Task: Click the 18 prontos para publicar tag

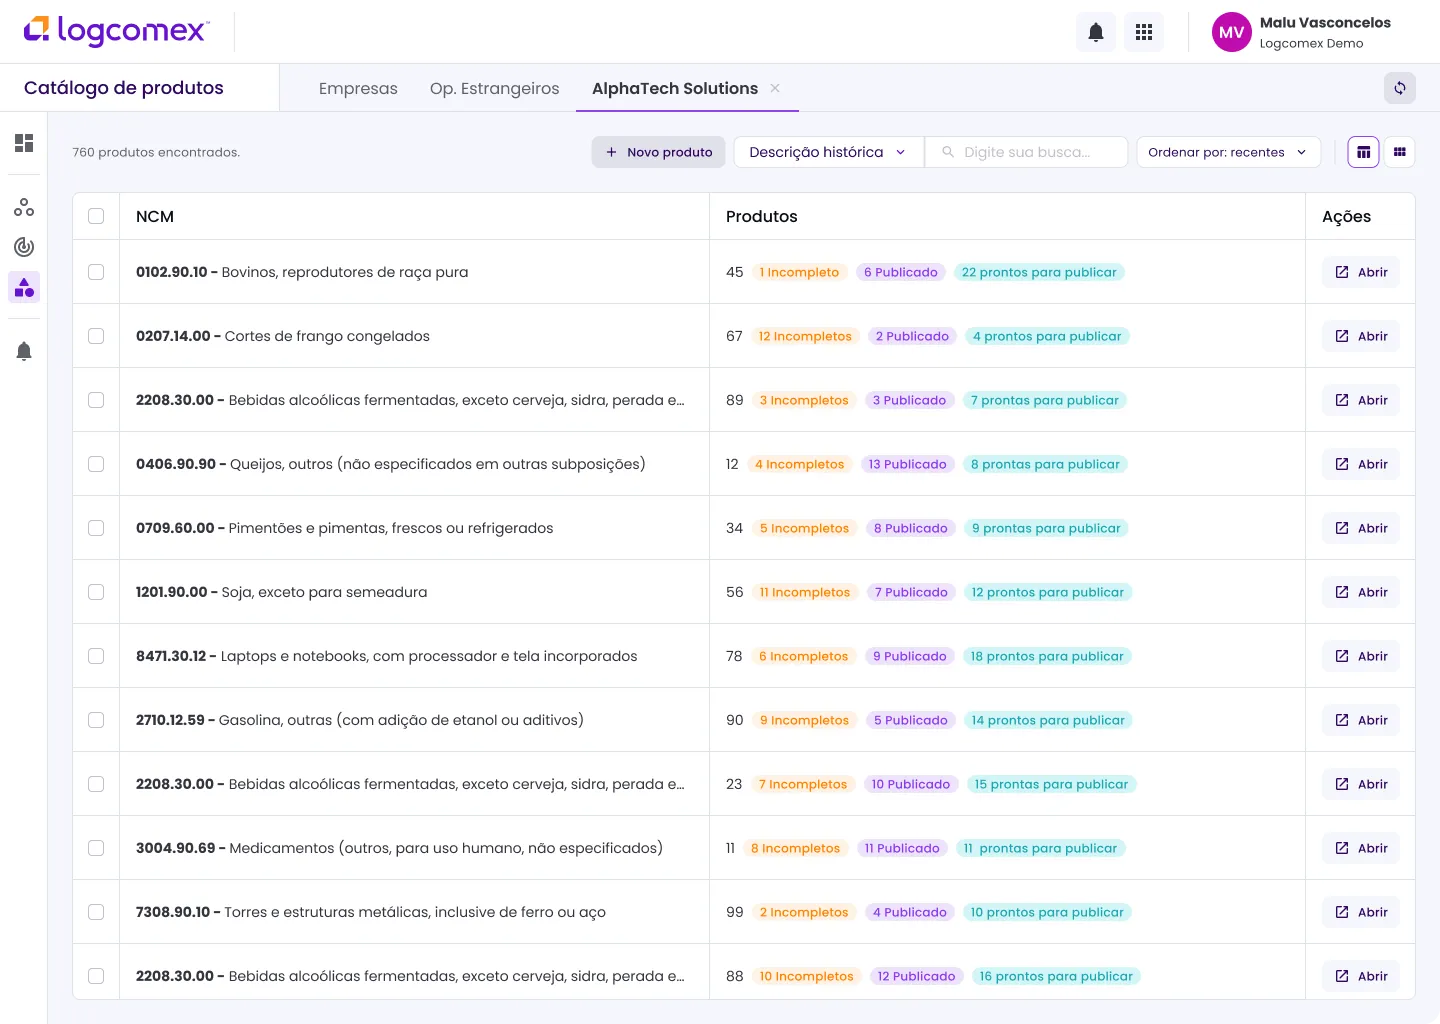Action: (x=1047, y=656)
